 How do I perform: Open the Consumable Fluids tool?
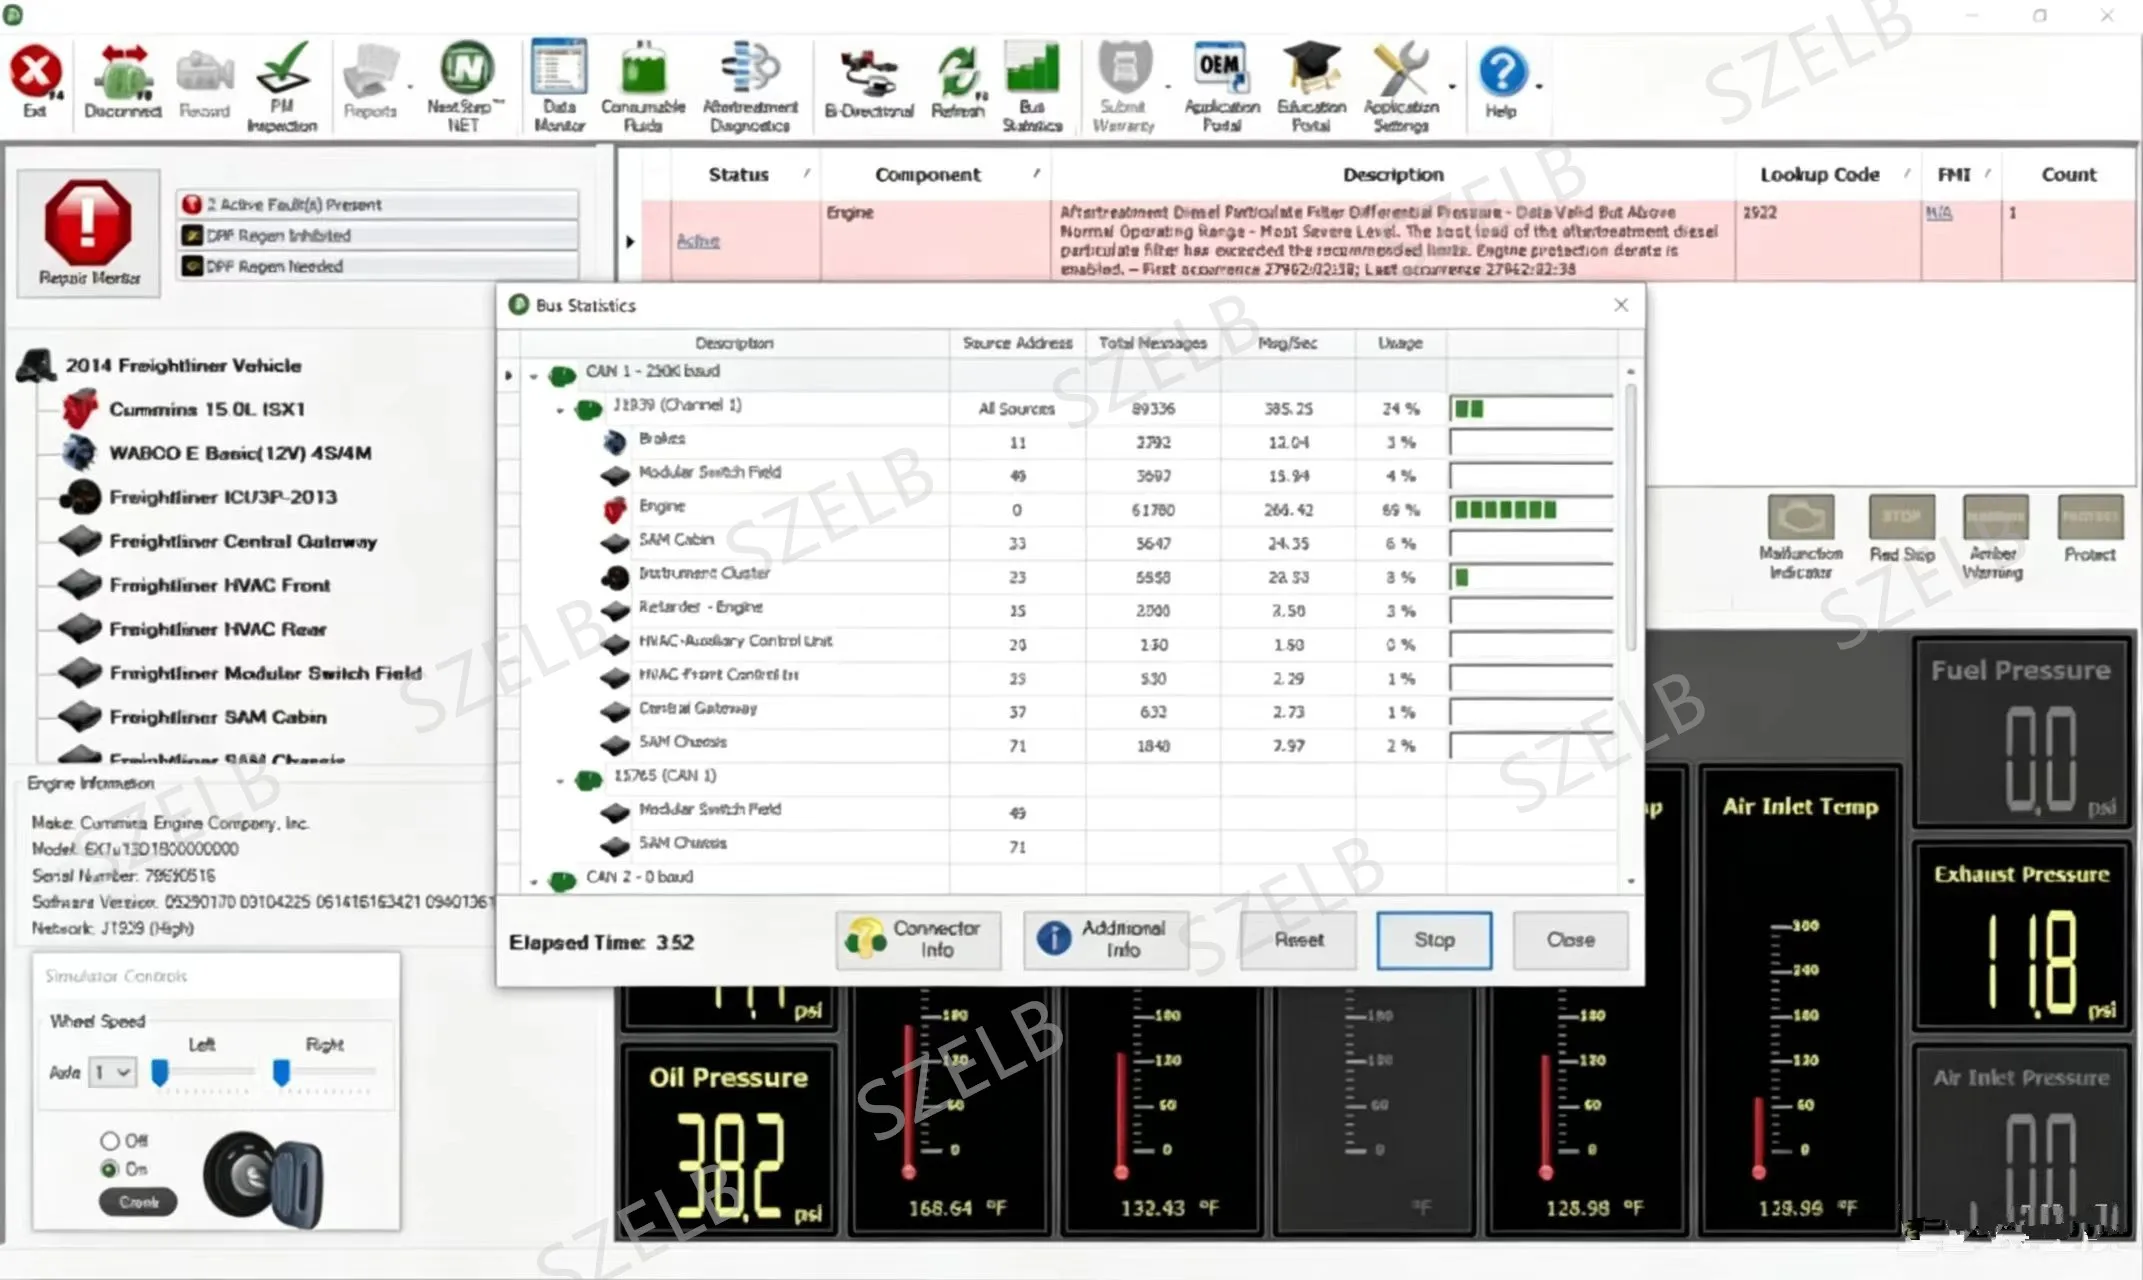coord(643,86)
